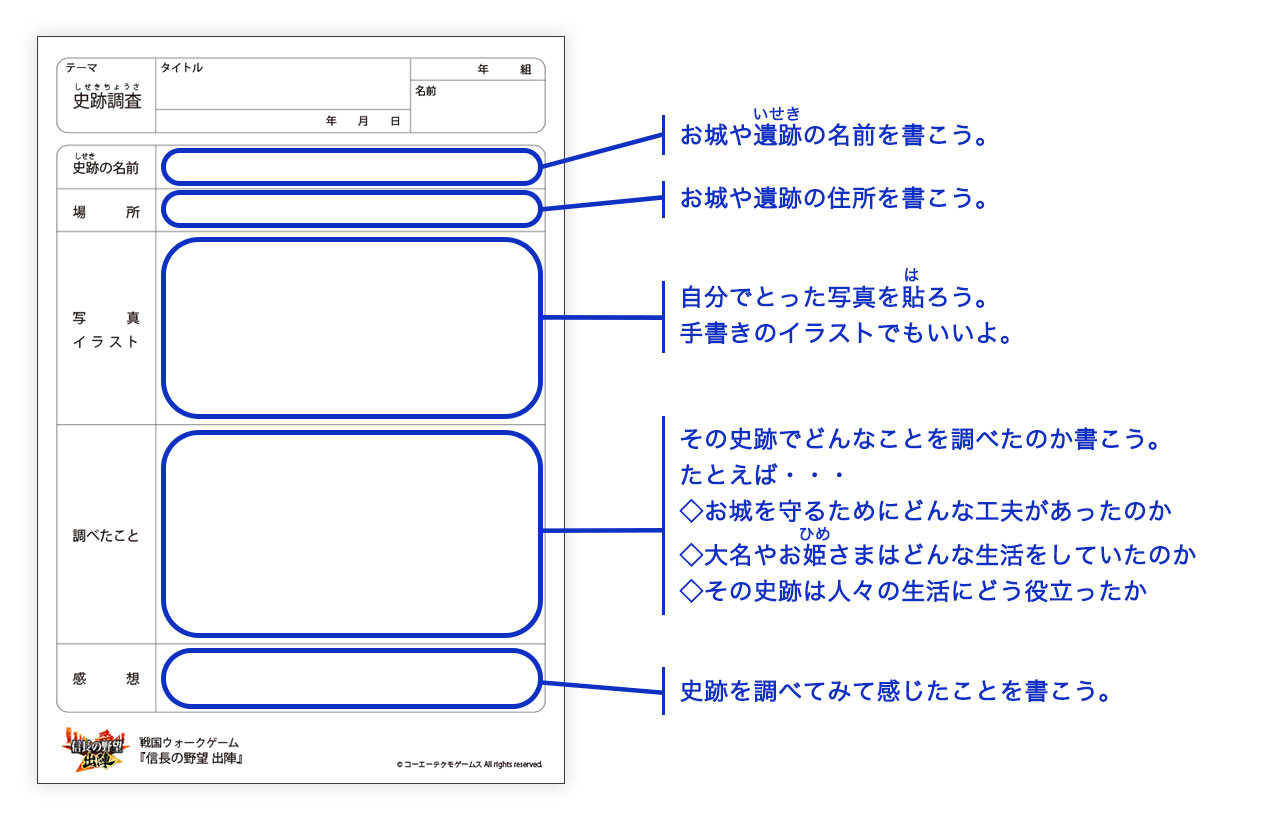The width and height of the screenshot is (1280, 820).
Task: Click the 戦国ウォークゲーム footer text
Action: click(189, 743)
